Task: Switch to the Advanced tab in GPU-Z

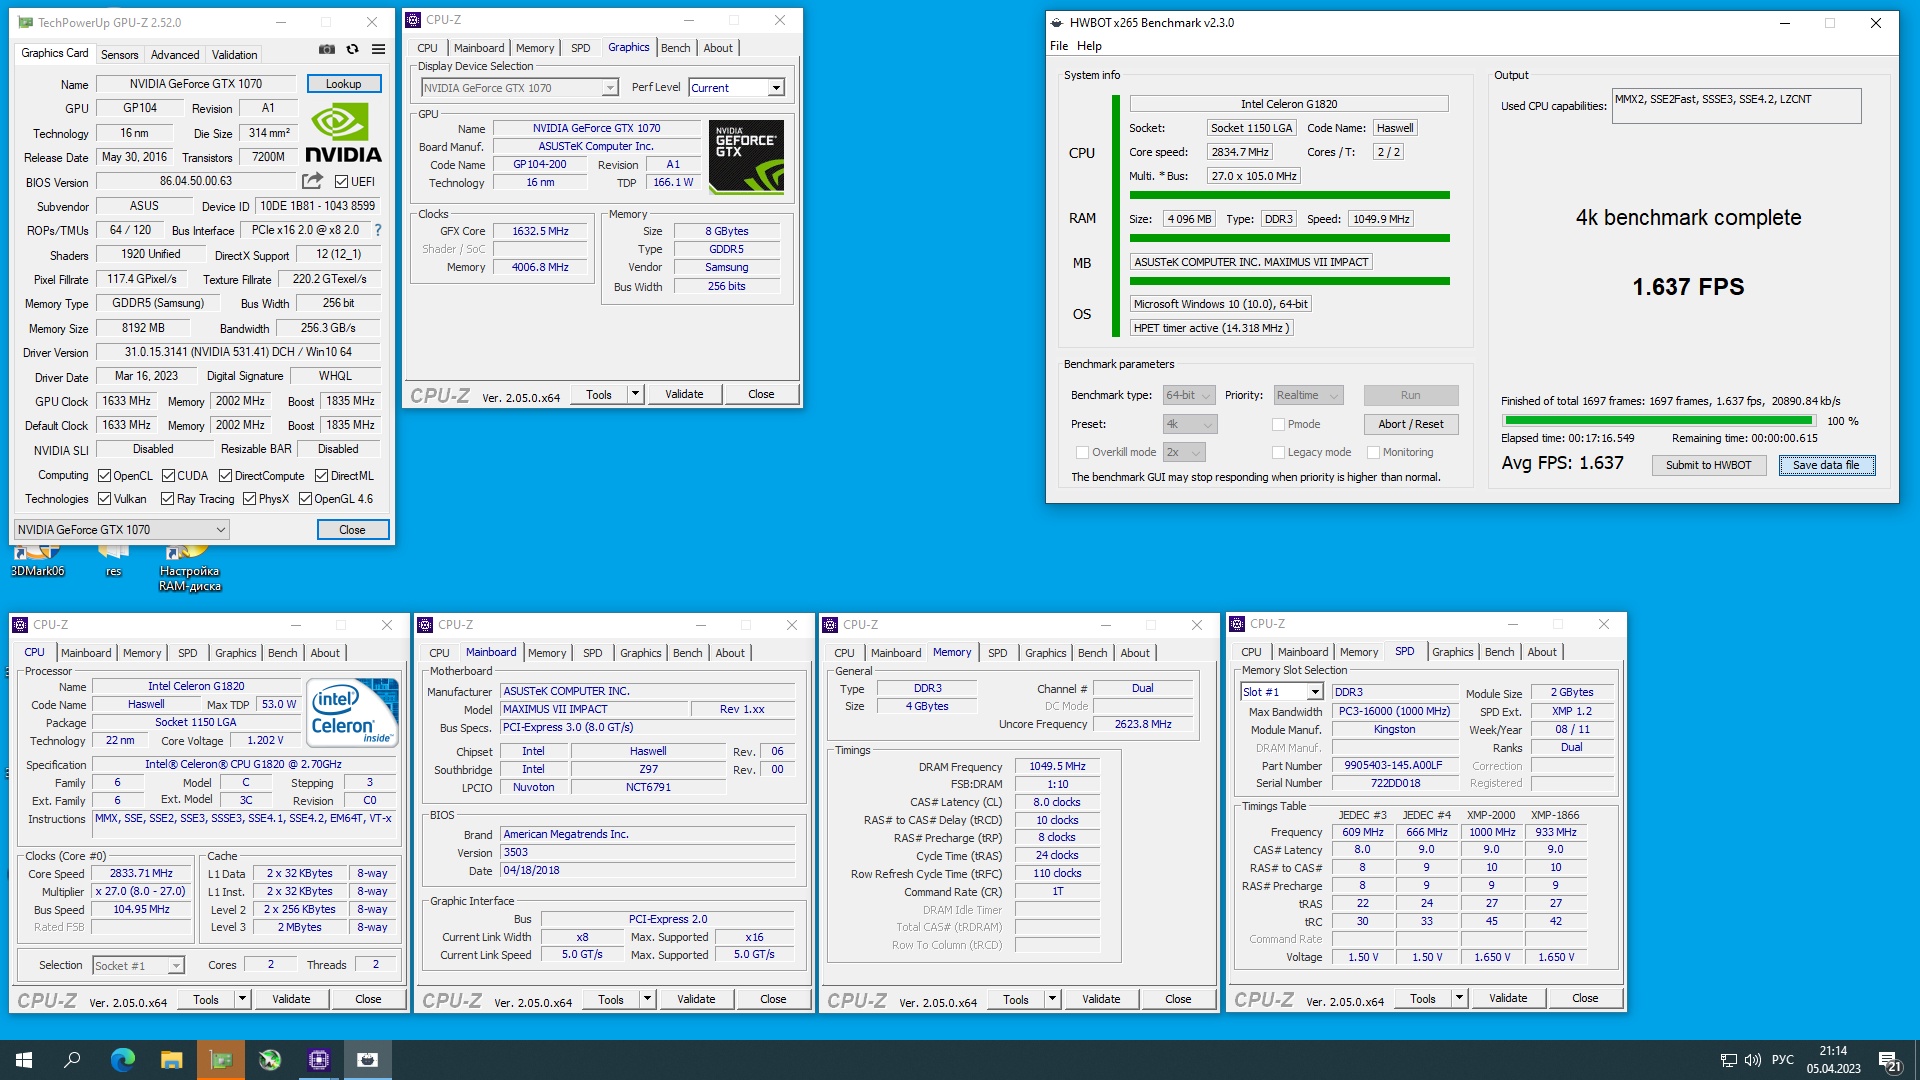Action: click(175, 55)
